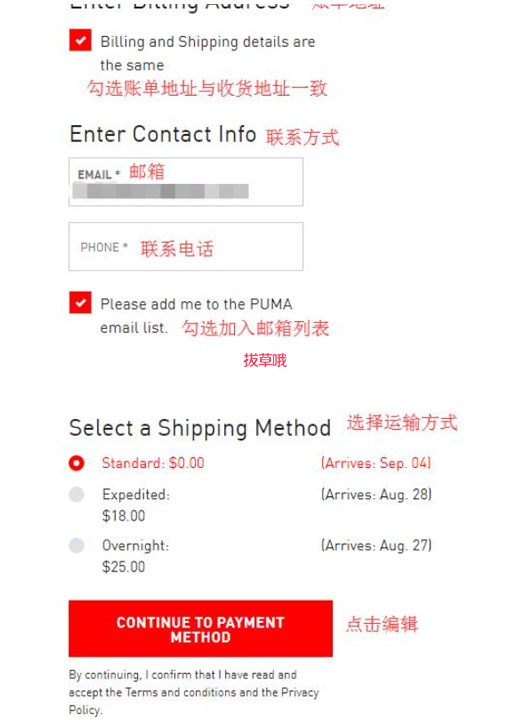Click the Arrives: Aug. 28 date text
The image size is (530, 720).
click(376, 495)
